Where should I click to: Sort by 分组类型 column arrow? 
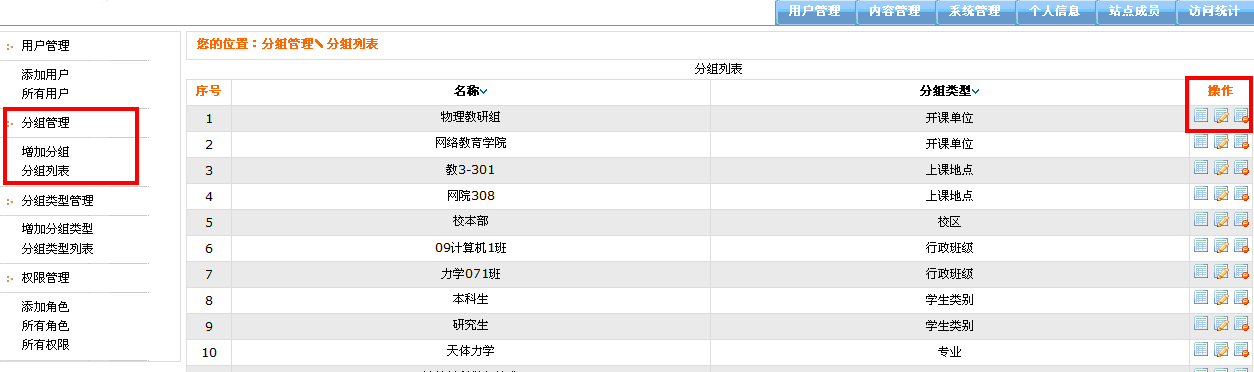pyautogui.click(x=976, y=92)
